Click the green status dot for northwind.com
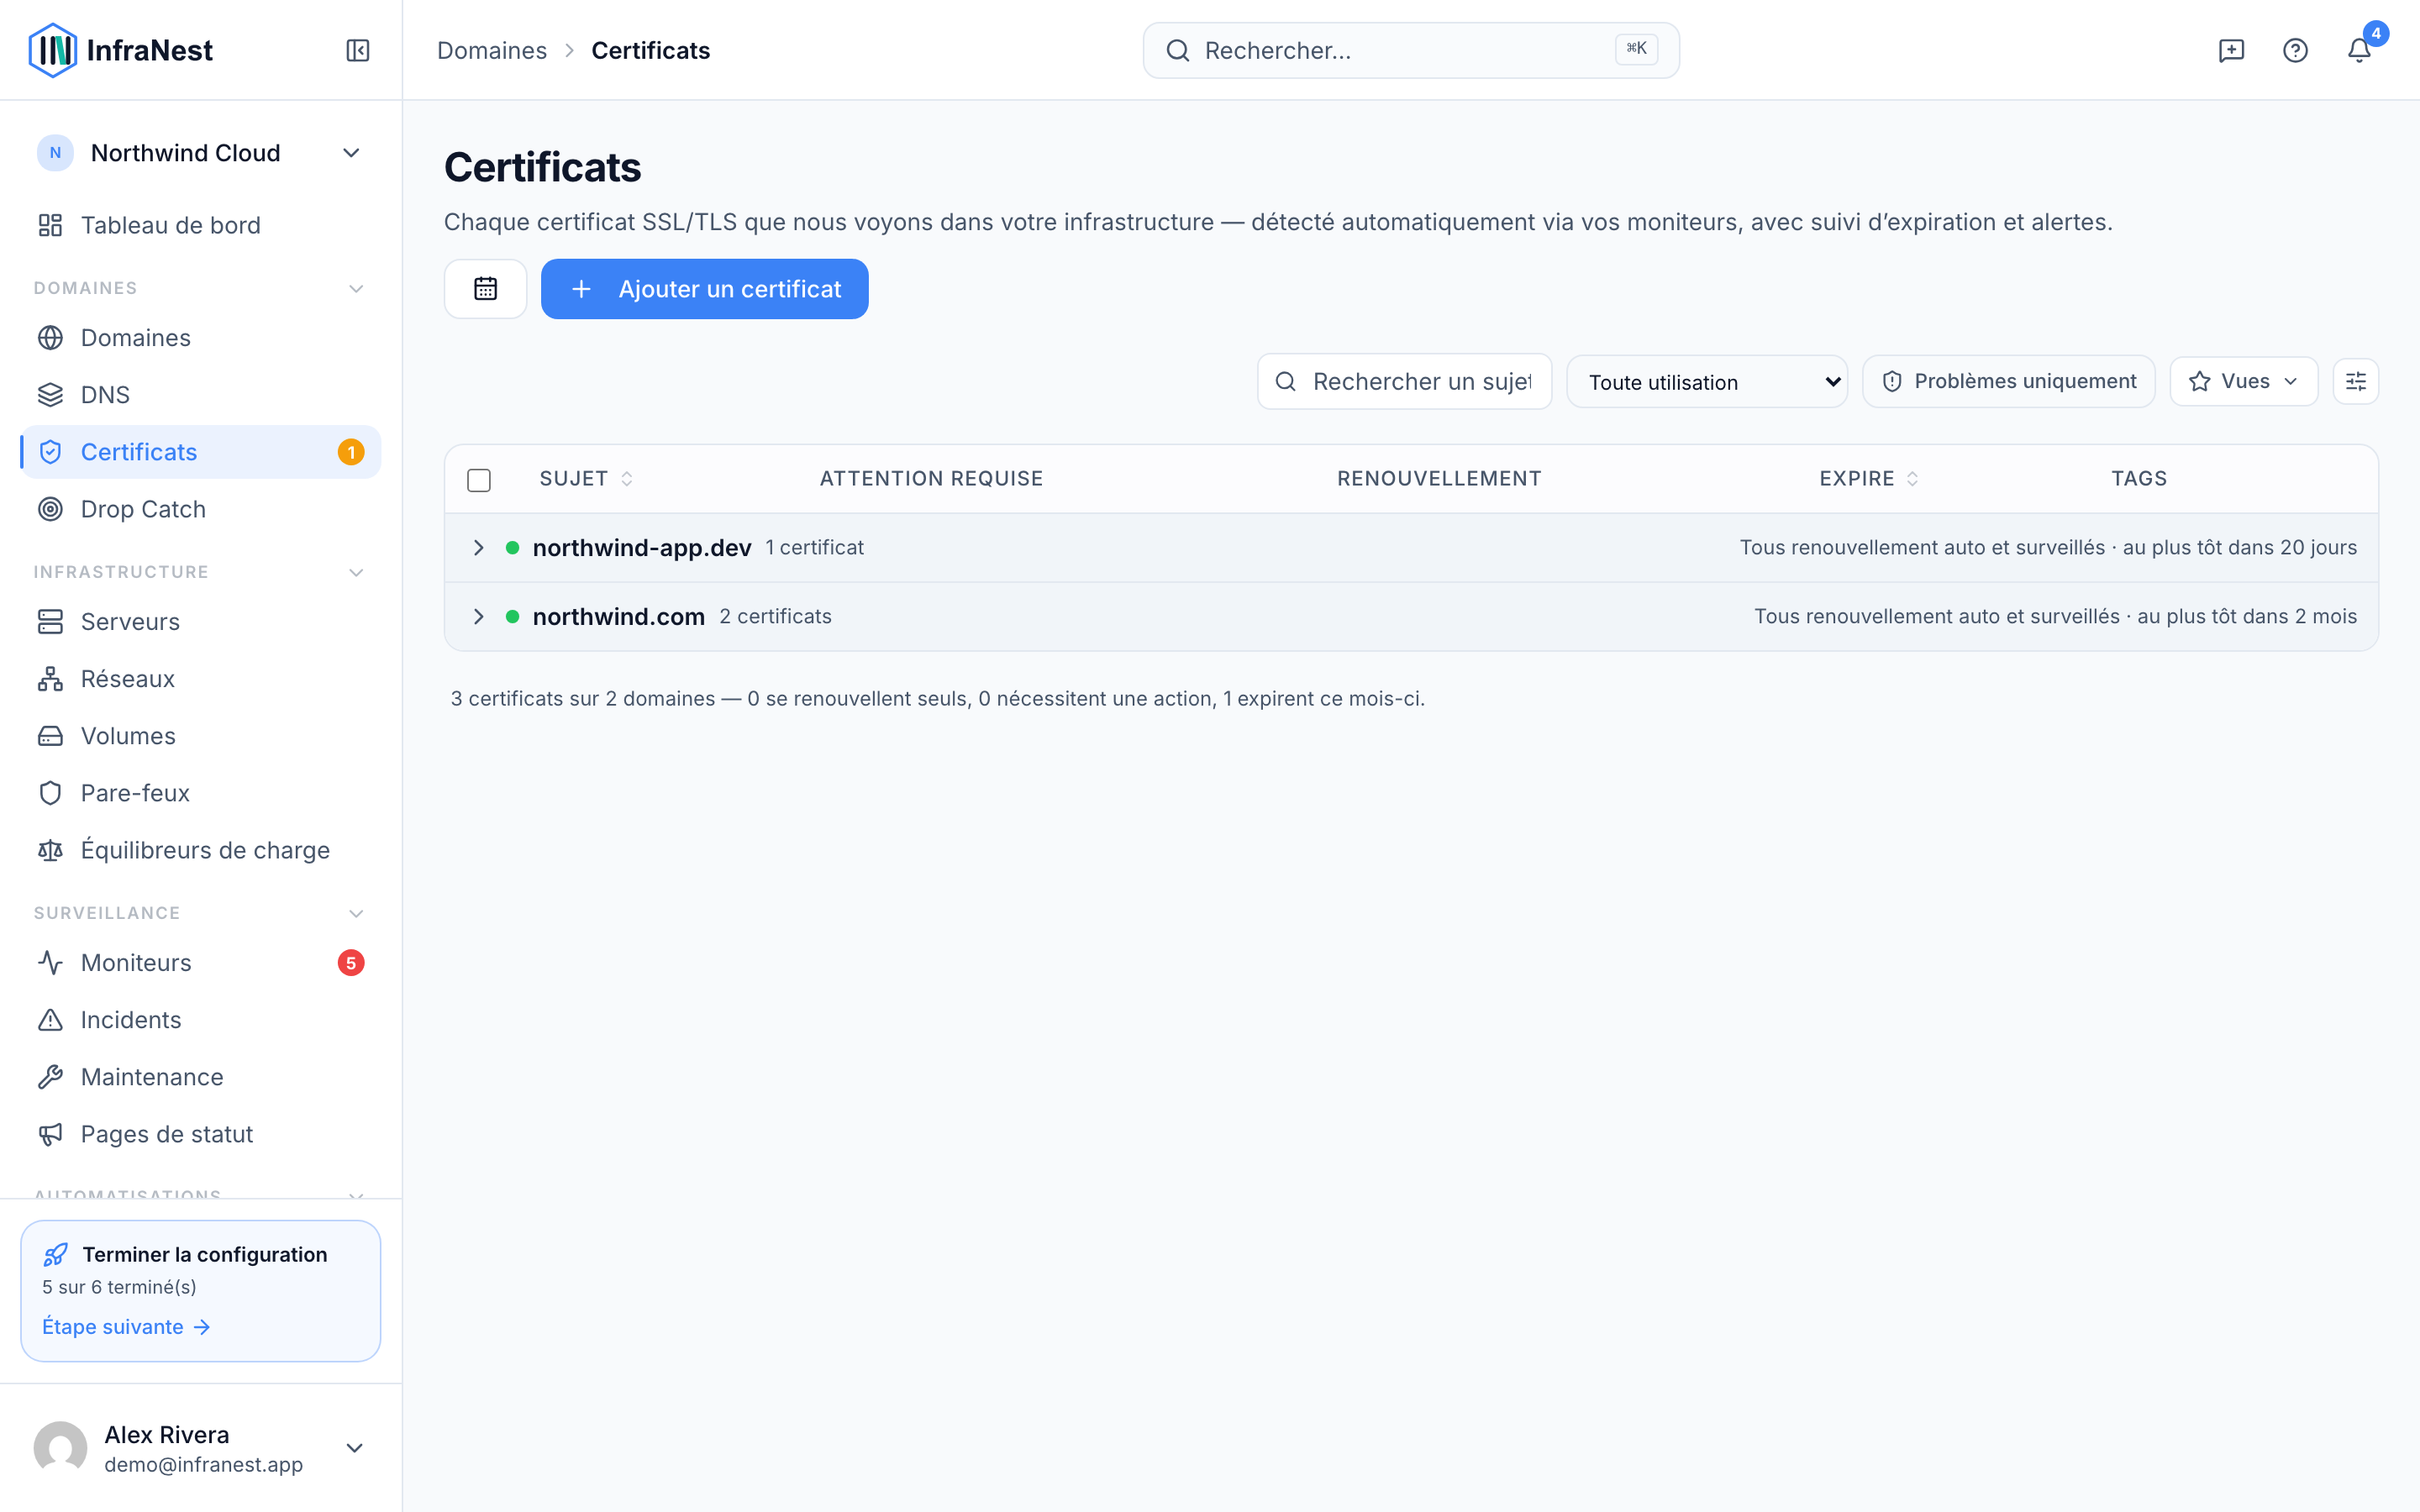2420x1512 pixels. pyautogui.click(x=512, y=617)
